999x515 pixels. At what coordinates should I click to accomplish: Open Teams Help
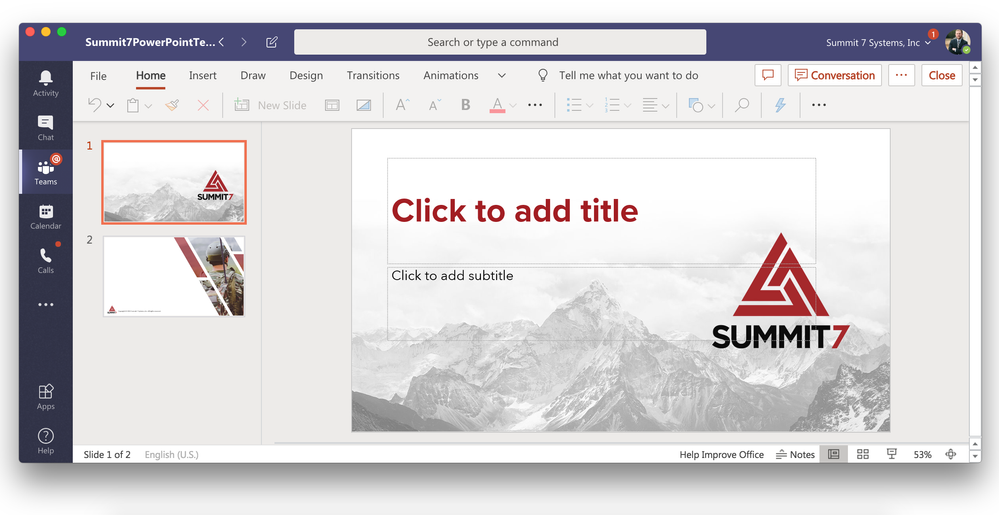46,440
